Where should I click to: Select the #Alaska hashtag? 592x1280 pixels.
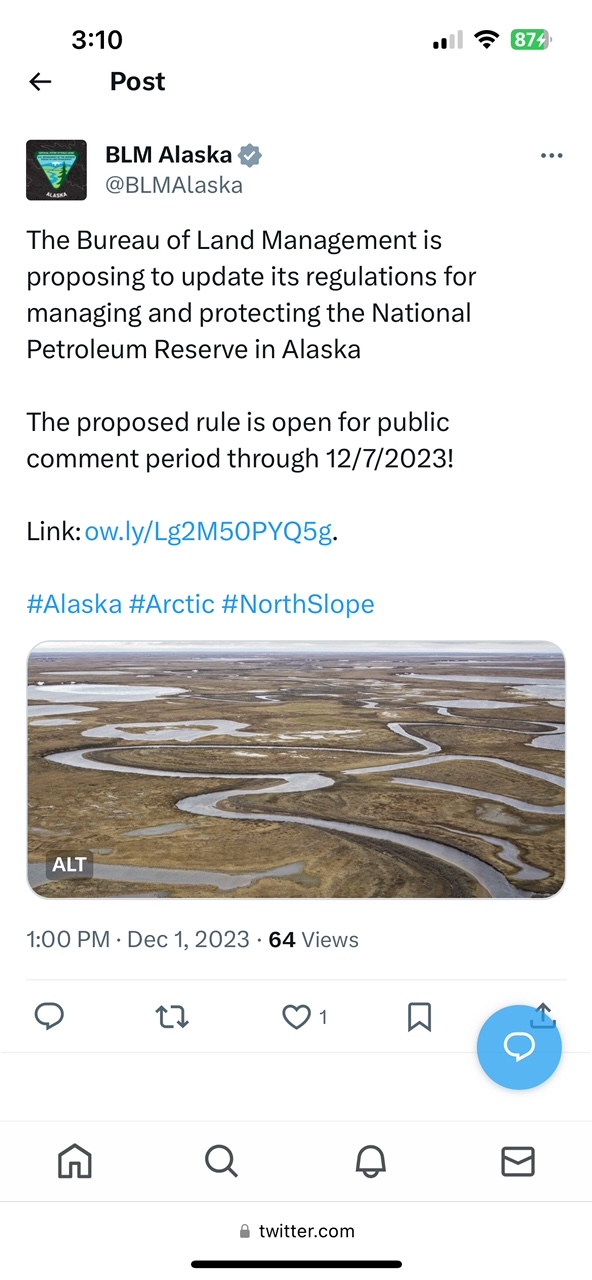(73, 604)
